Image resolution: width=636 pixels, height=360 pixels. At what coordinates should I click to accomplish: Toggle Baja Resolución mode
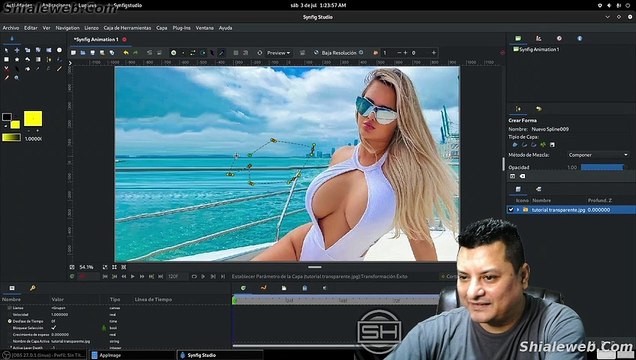tap(339, 53)
